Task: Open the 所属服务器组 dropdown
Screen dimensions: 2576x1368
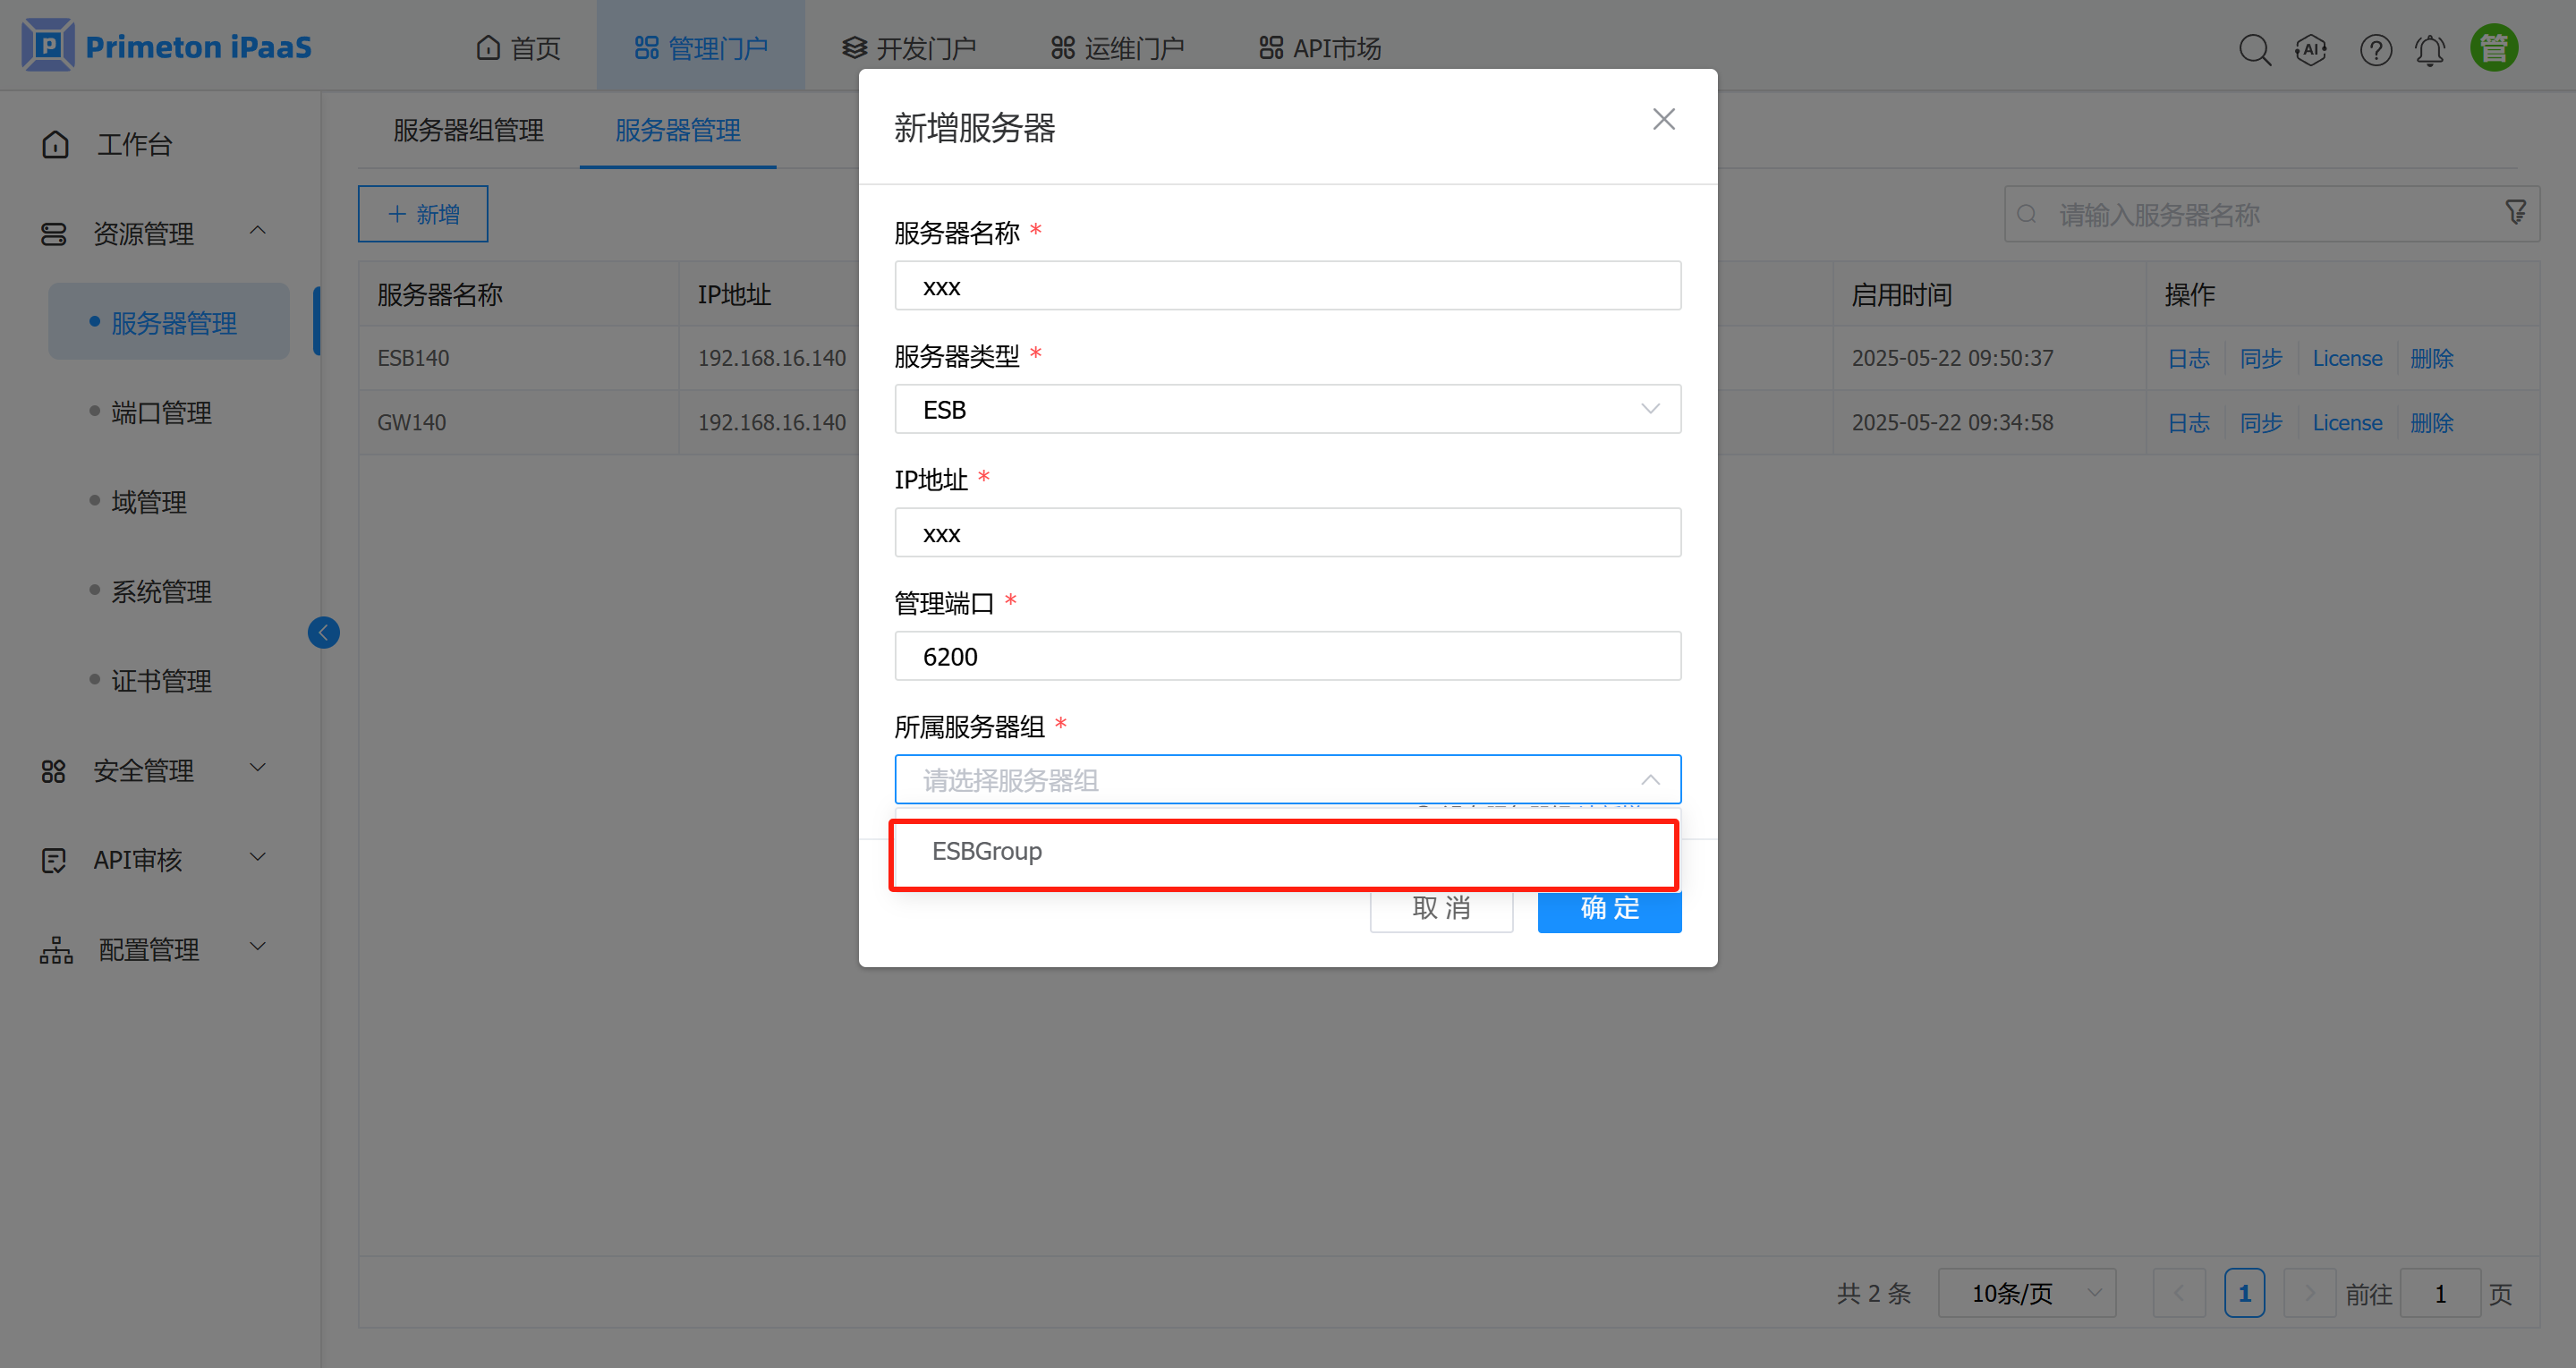Action: 1287,779
